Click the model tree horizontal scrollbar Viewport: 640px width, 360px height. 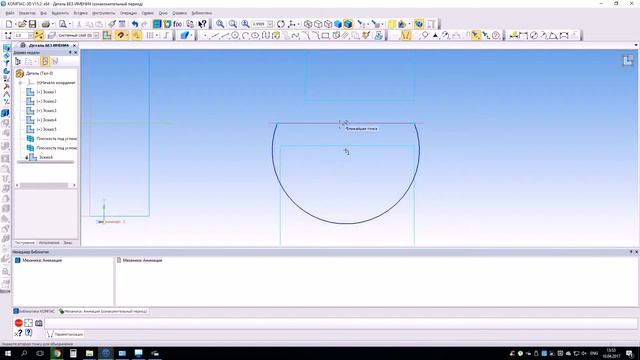tap(44, 186)
